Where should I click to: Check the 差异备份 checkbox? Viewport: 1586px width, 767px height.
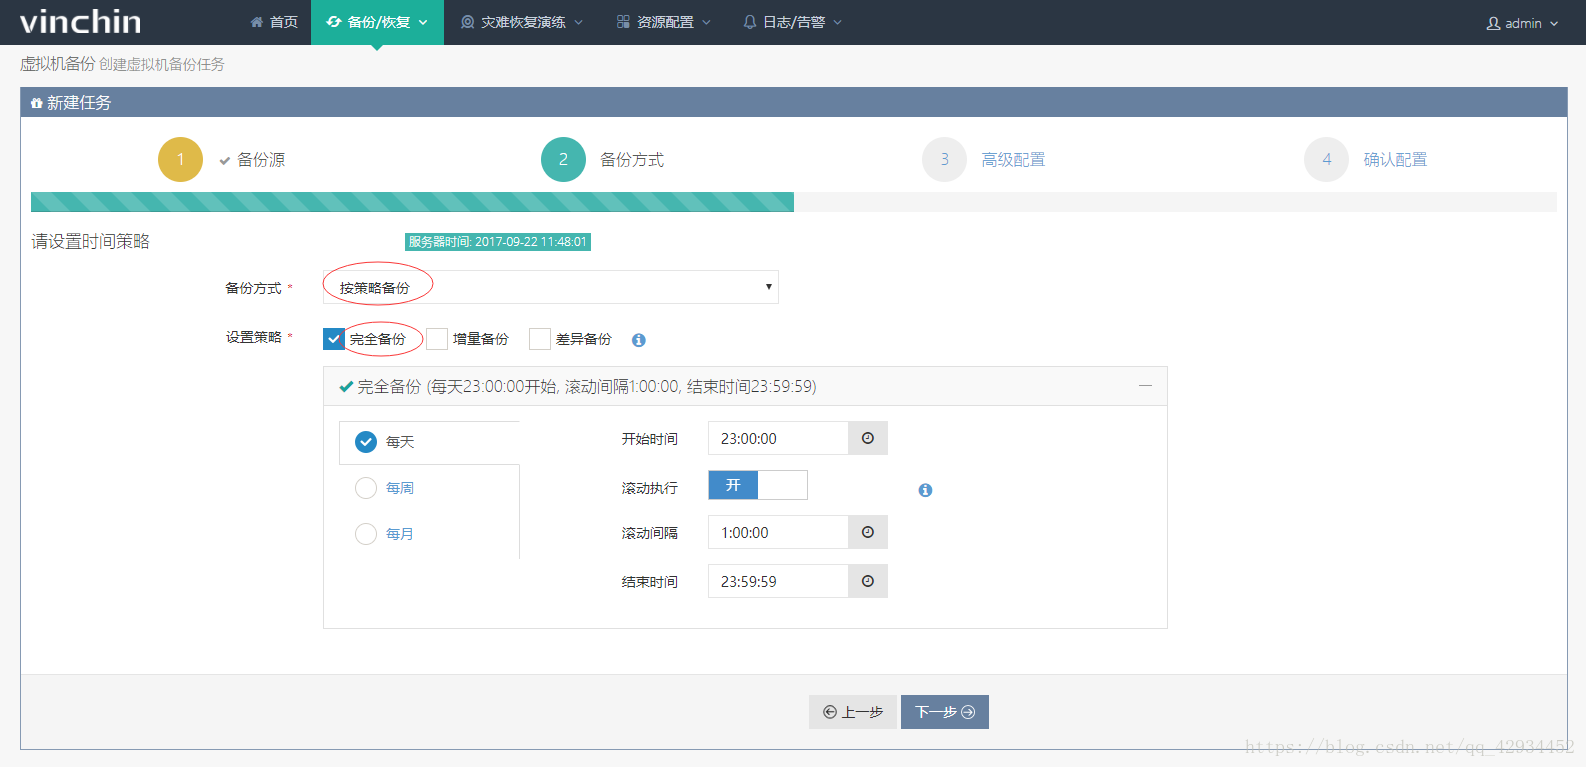click(x=540, y=339)
